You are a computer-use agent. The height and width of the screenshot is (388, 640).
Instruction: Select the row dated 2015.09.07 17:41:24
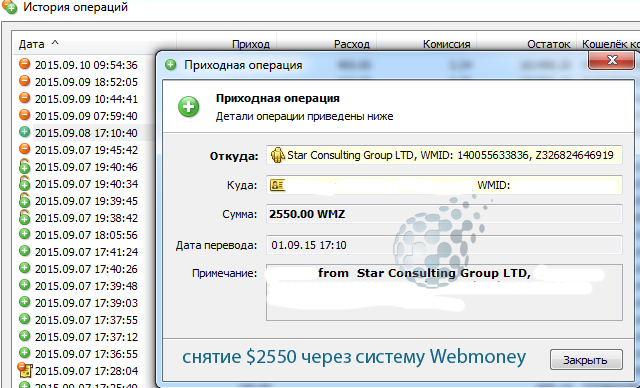pos(86,252)
